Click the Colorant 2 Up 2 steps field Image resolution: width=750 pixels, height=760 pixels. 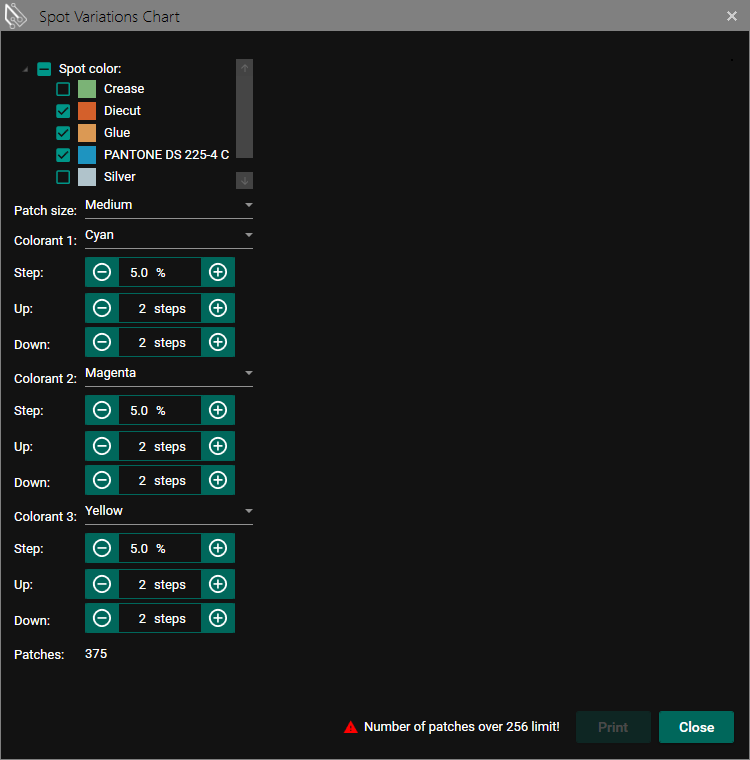[x=160, y=446]
